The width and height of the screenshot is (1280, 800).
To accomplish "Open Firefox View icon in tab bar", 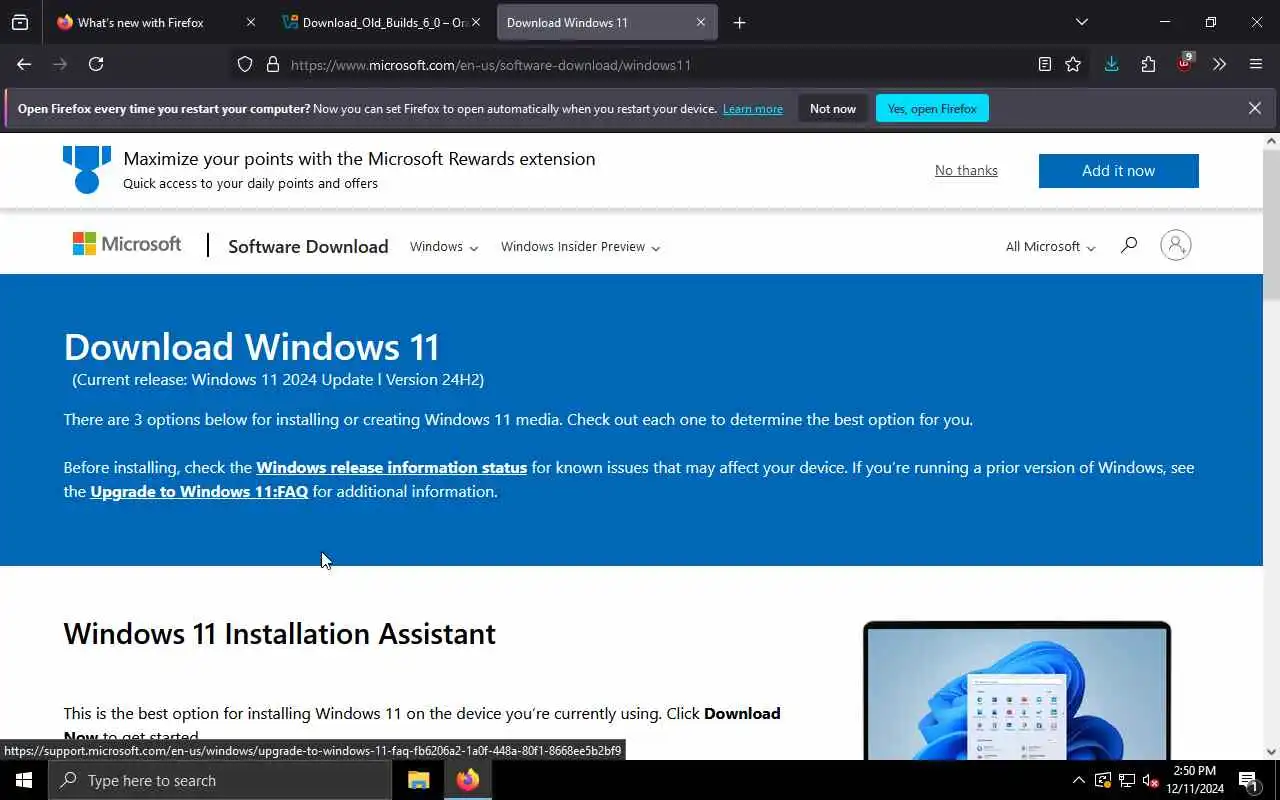I will [20, 22].
